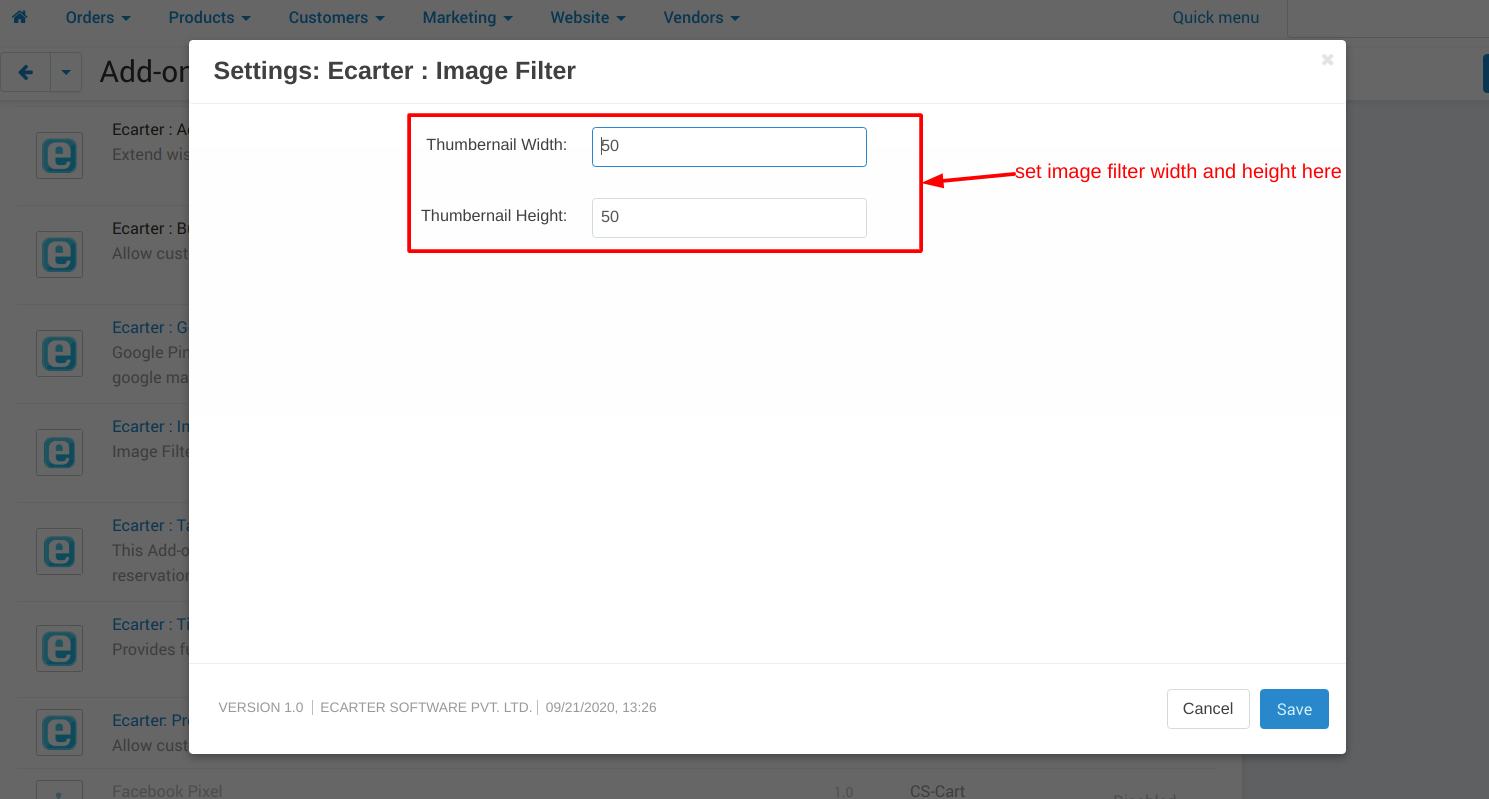Open the Website menu
Screen dimensions: 1489x799
coord(588,18)
